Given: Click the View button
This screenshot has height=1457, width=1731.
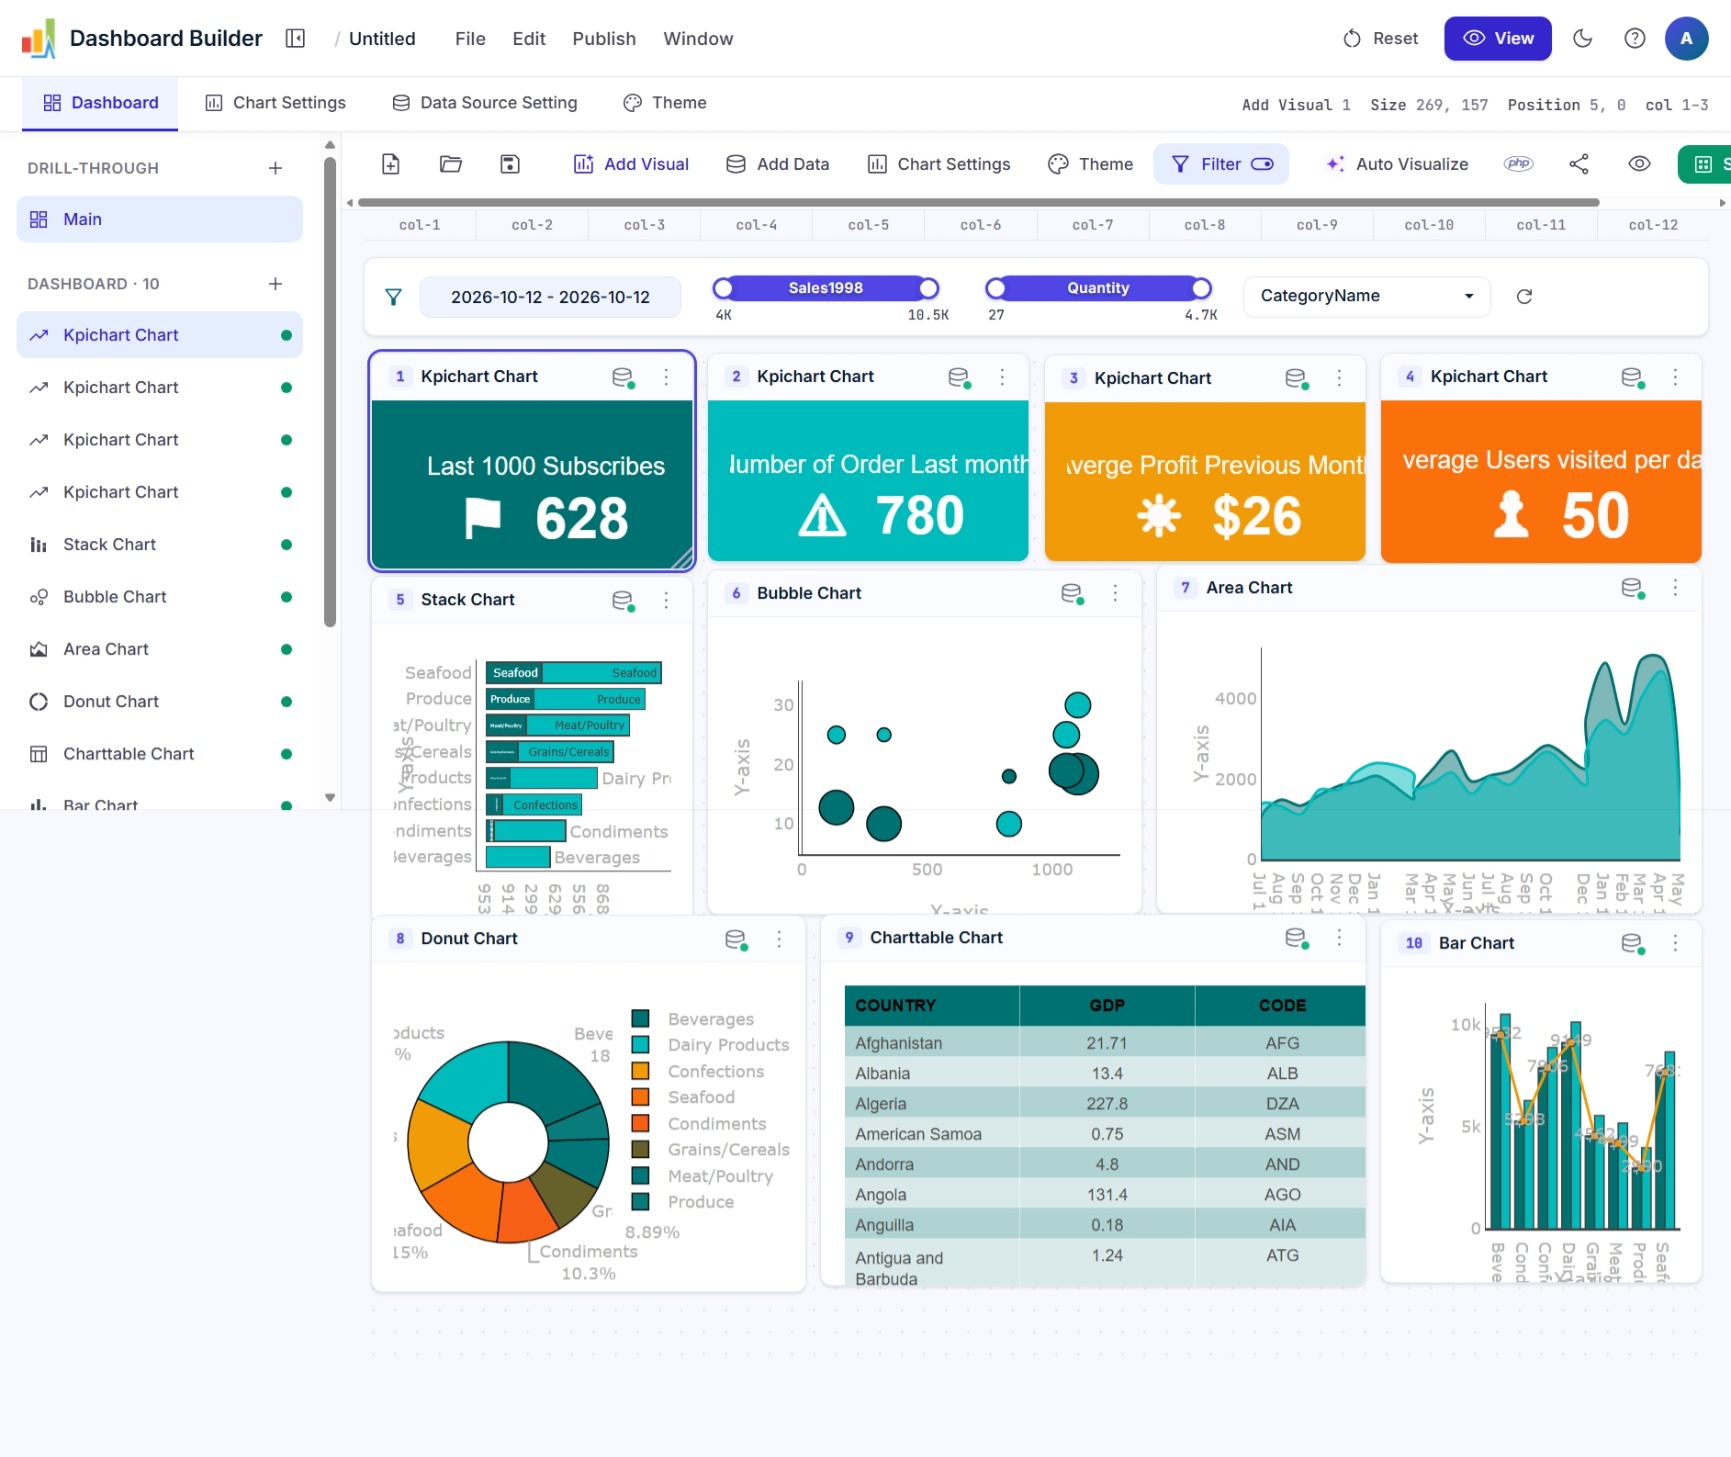Looking at the screenshot, I should tap(1498, 38).
